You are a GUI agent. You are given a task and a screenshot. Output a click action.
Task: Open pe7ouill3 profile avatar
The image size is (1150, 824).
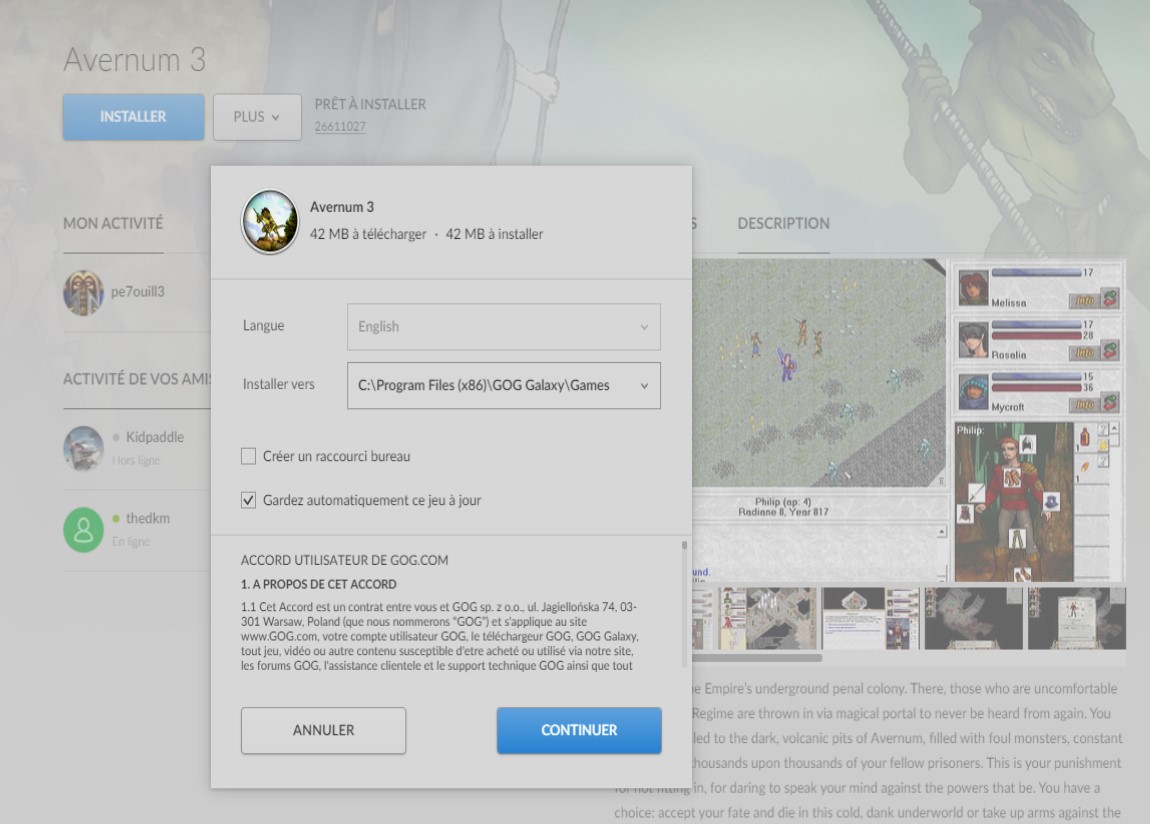pyautogui.click(x=83, y=292)
